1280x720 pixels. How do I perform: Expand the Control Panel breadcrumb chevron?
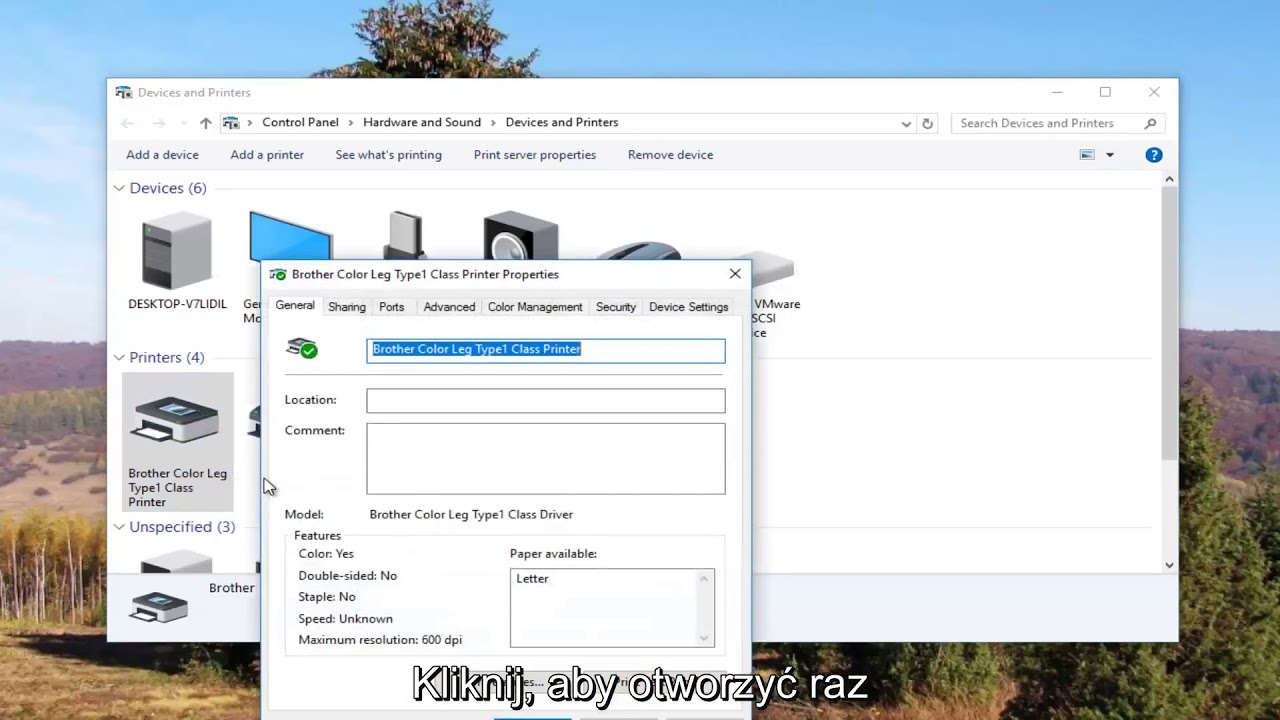coord(351,122)
